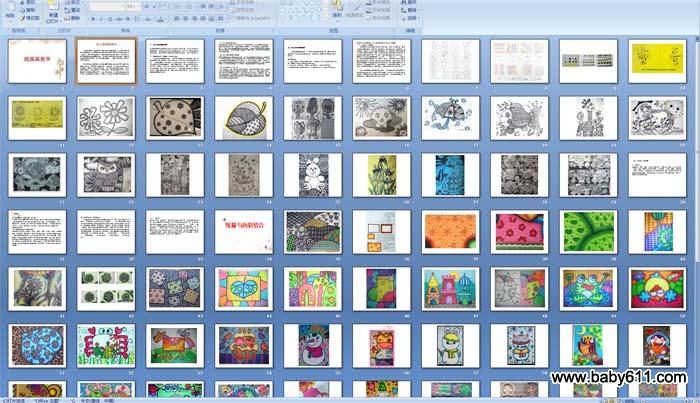The image size is (700, 403).
Task: Open the Select dropdown in the editing group
Action: pyautogui.click(x=411, y=18)
